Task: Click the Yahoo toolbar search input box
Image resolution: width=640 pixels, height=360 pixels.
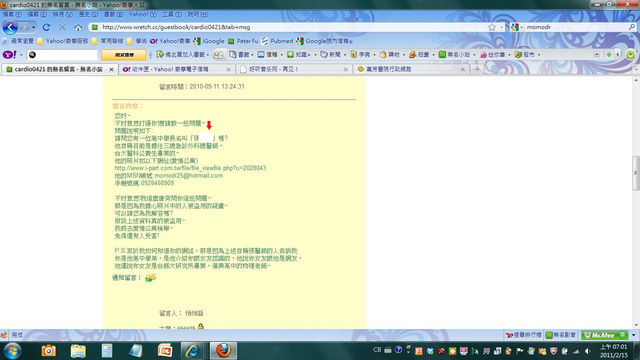Action: coord(62,55)
